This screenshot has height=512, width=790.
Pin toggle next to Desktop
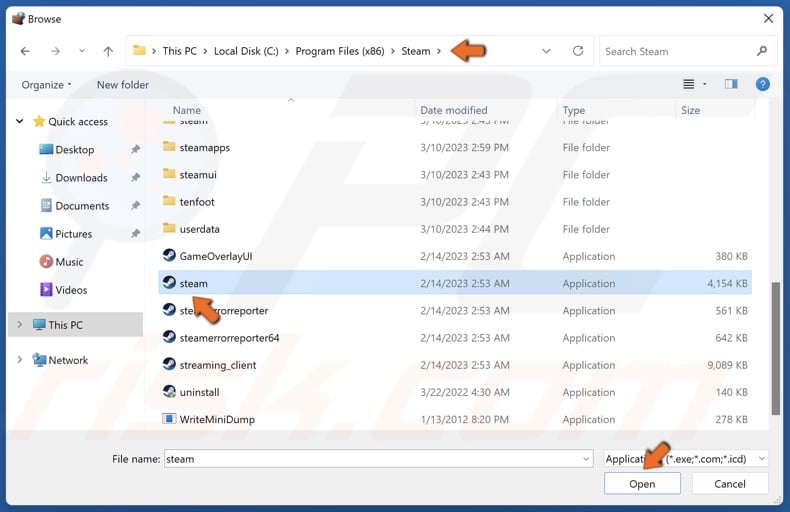coord(135,150)
